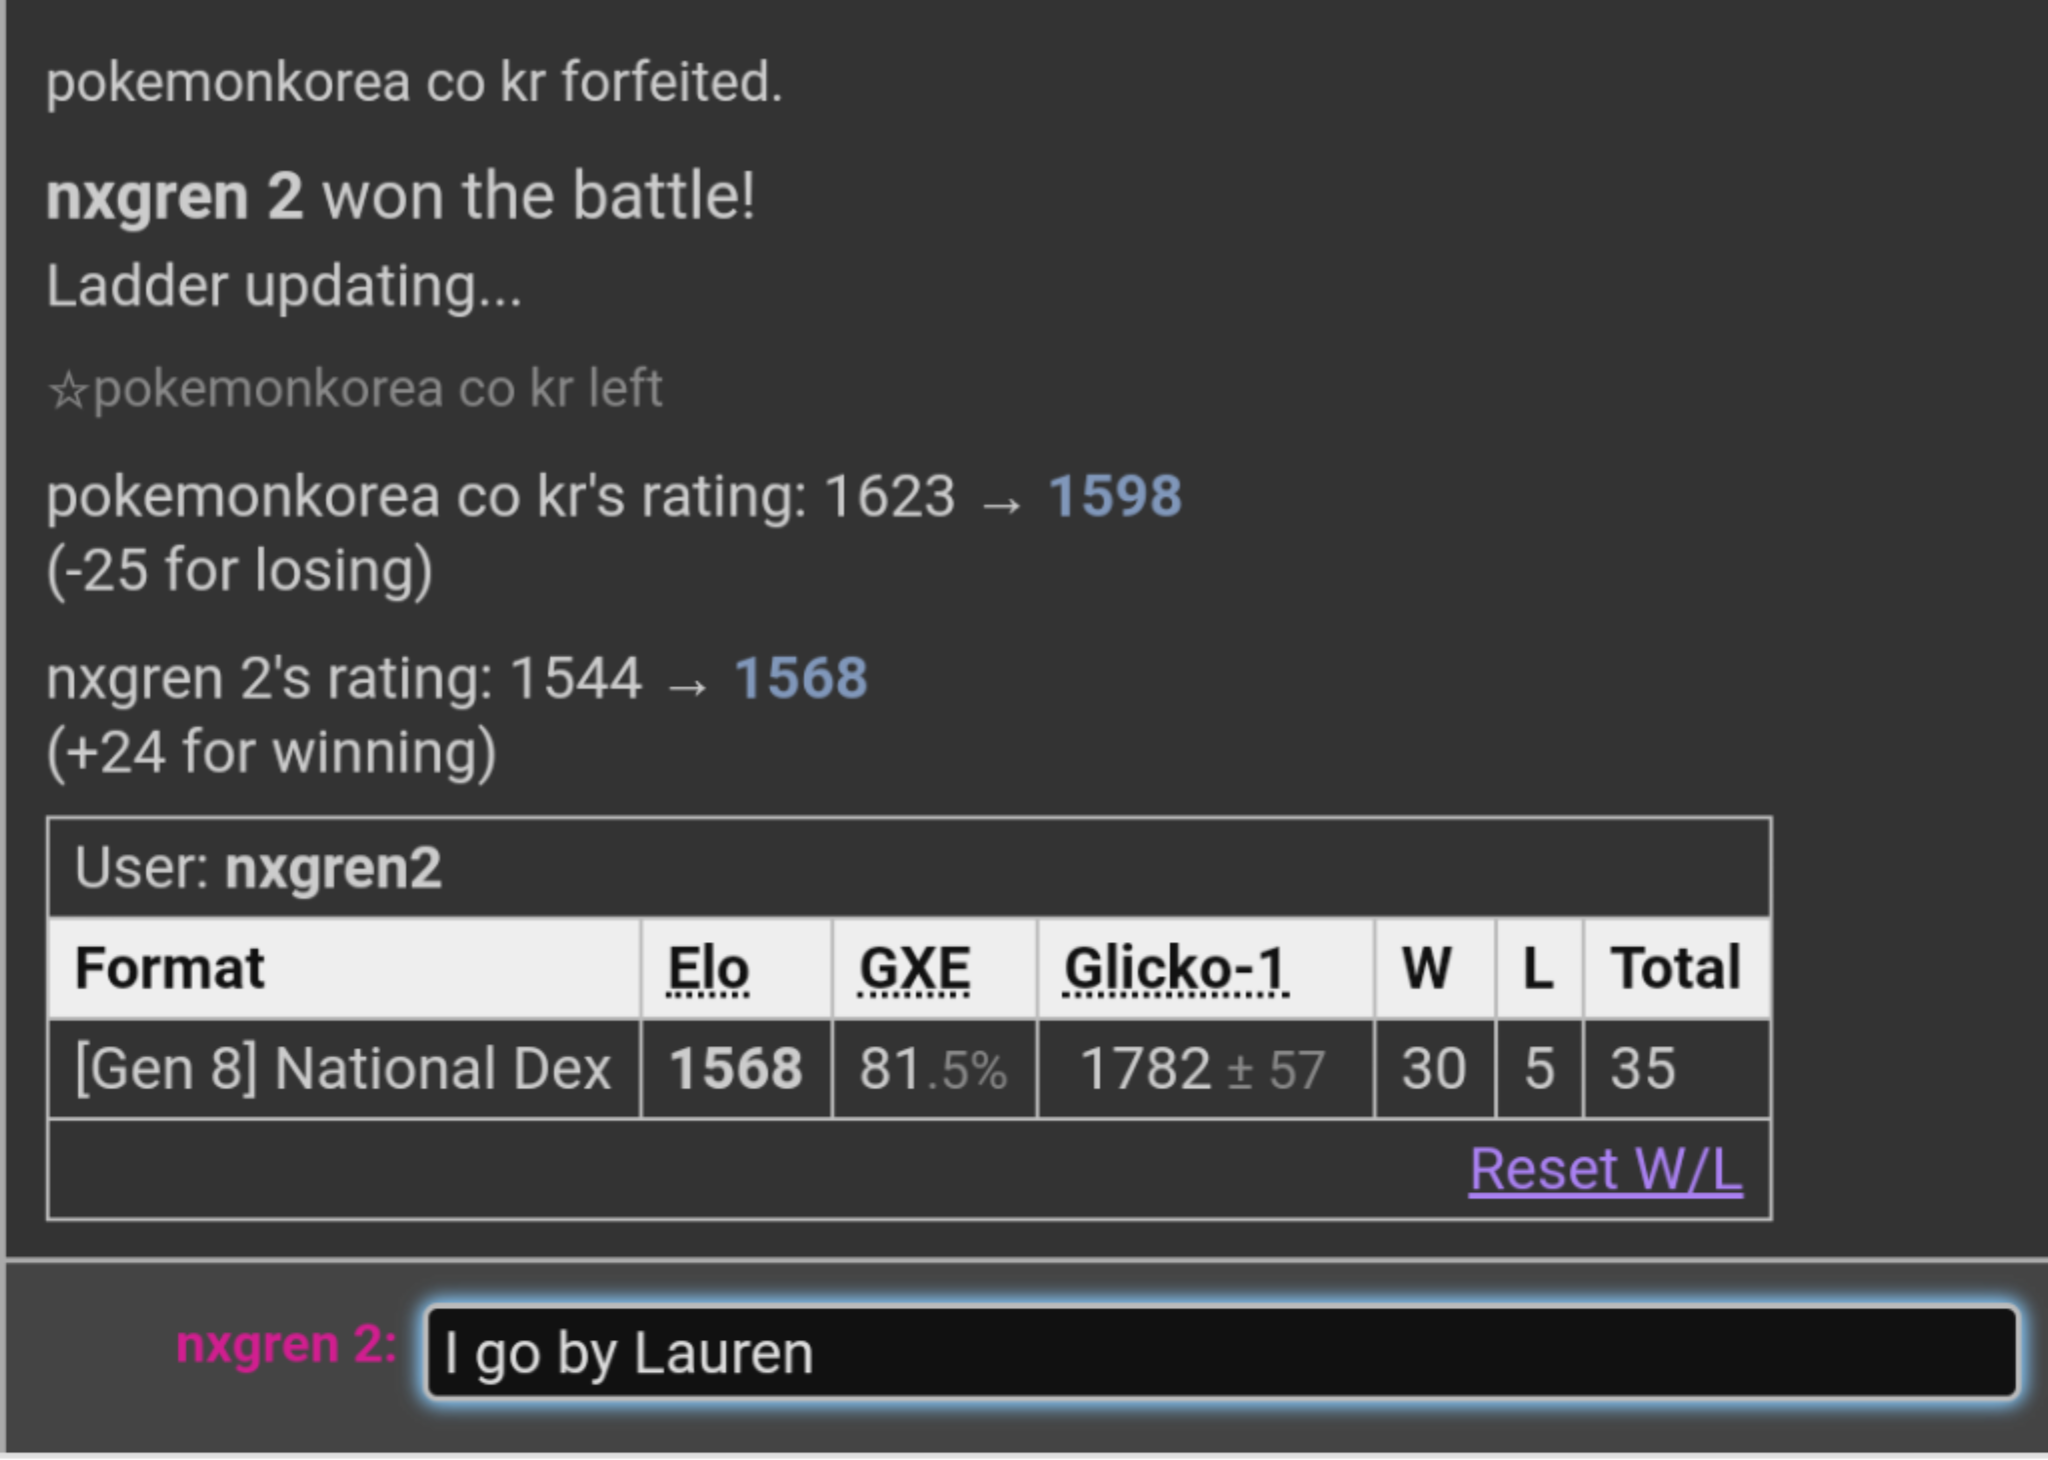Click the GXE percentage 81.5%
This screenshot has height=1460, width=2048.
932,1068
